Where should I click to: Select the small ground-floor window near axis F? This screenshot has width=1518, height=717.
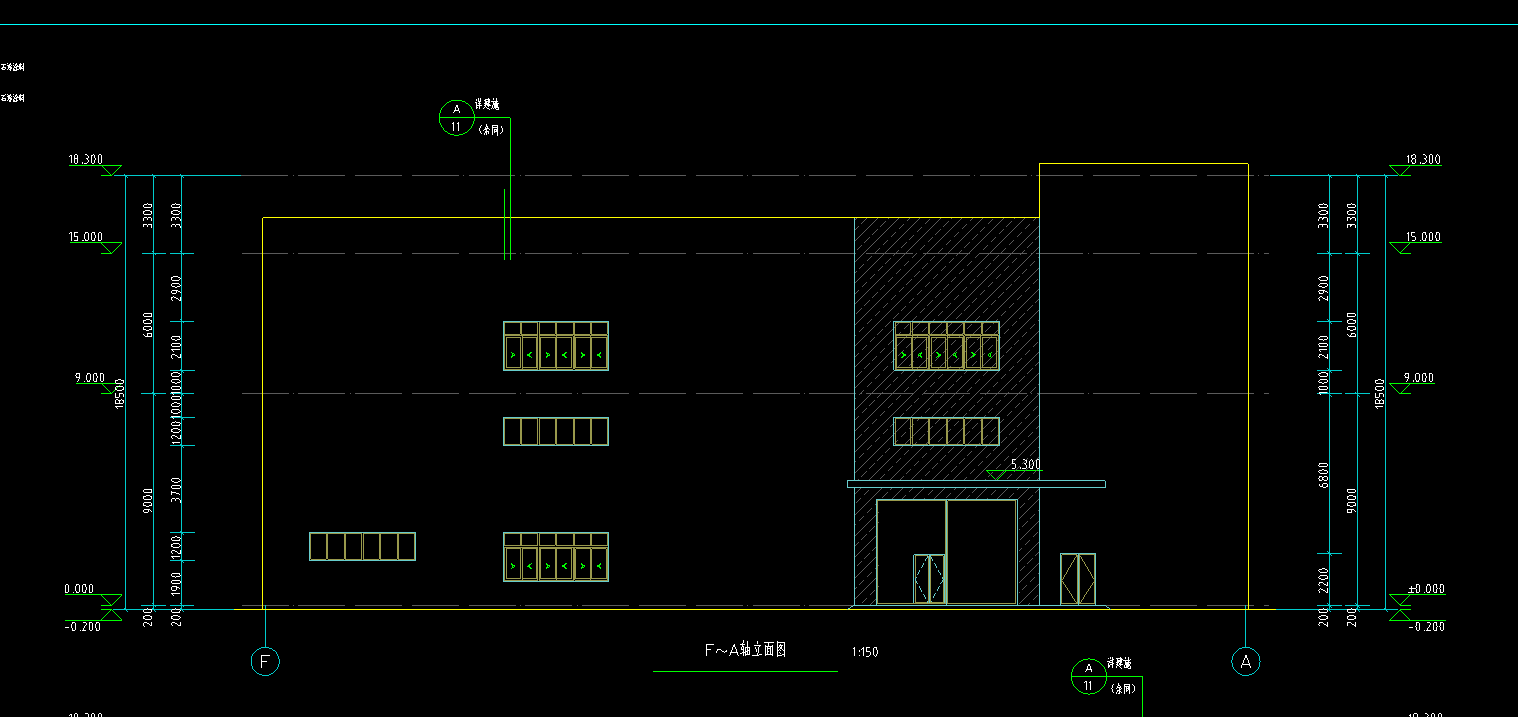pyautogui.click(x=362, y=546)
